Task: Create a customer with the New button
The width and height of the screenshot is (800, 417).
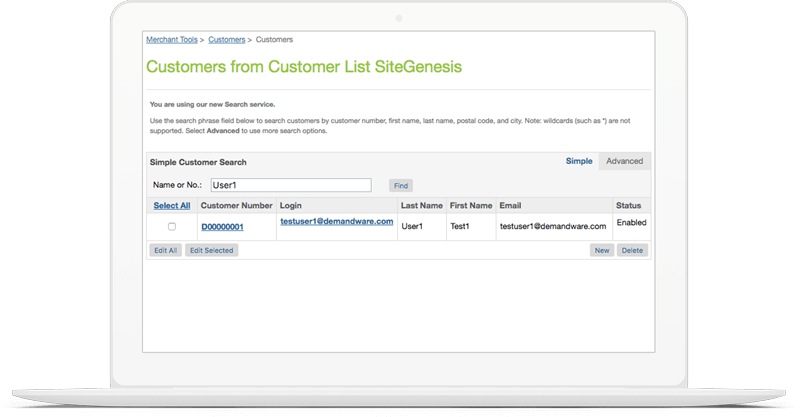Action: click(601, 250)
